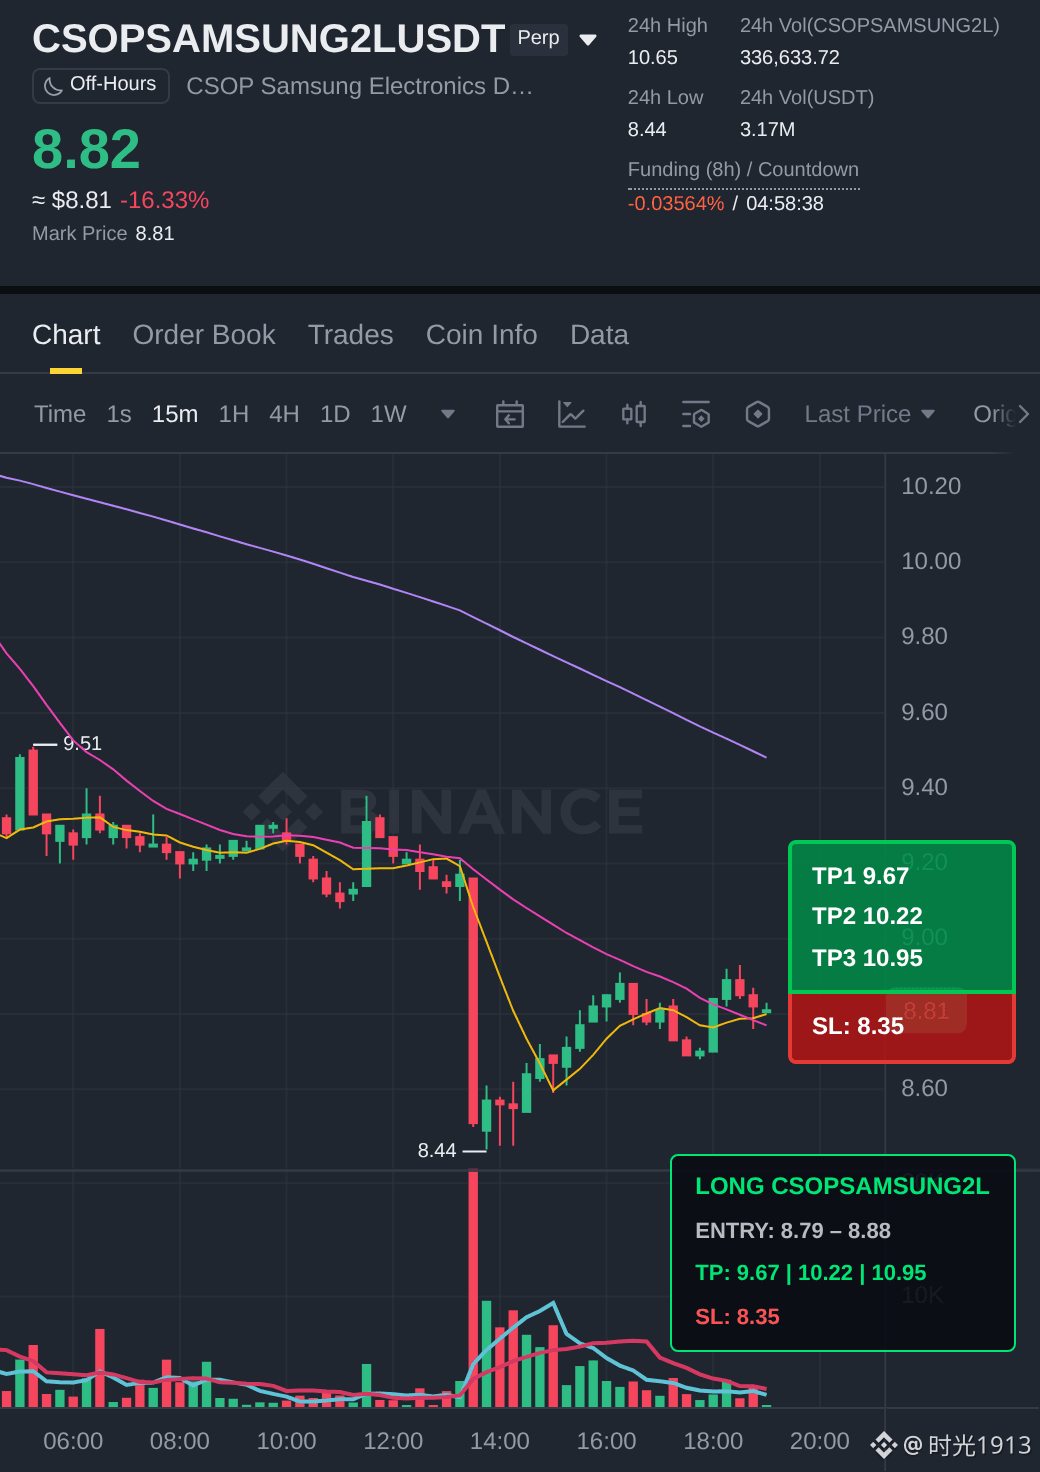Select the 1s interval
The height and width of the screenshot is (1472, 1040).
pyautogui.click(x=119, y=414)
